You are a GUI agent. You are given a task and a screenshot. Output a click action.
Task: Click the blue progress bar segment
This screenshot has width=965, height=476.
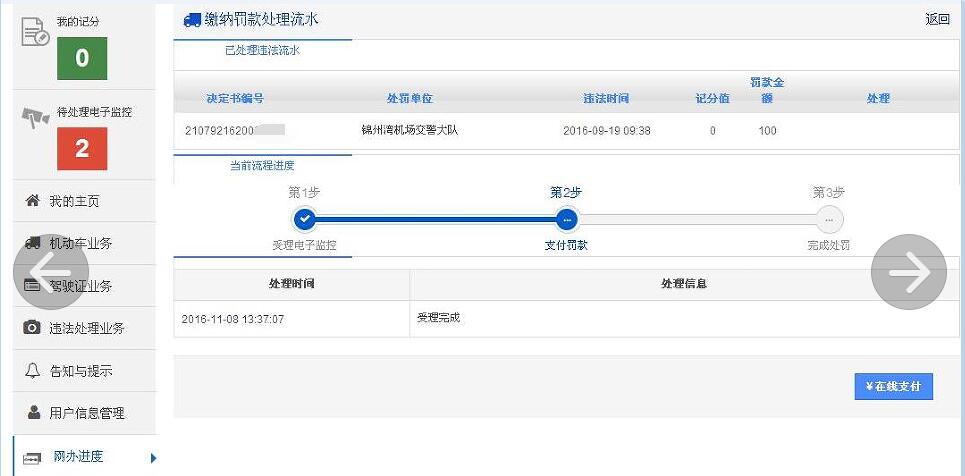coord(436,219)
